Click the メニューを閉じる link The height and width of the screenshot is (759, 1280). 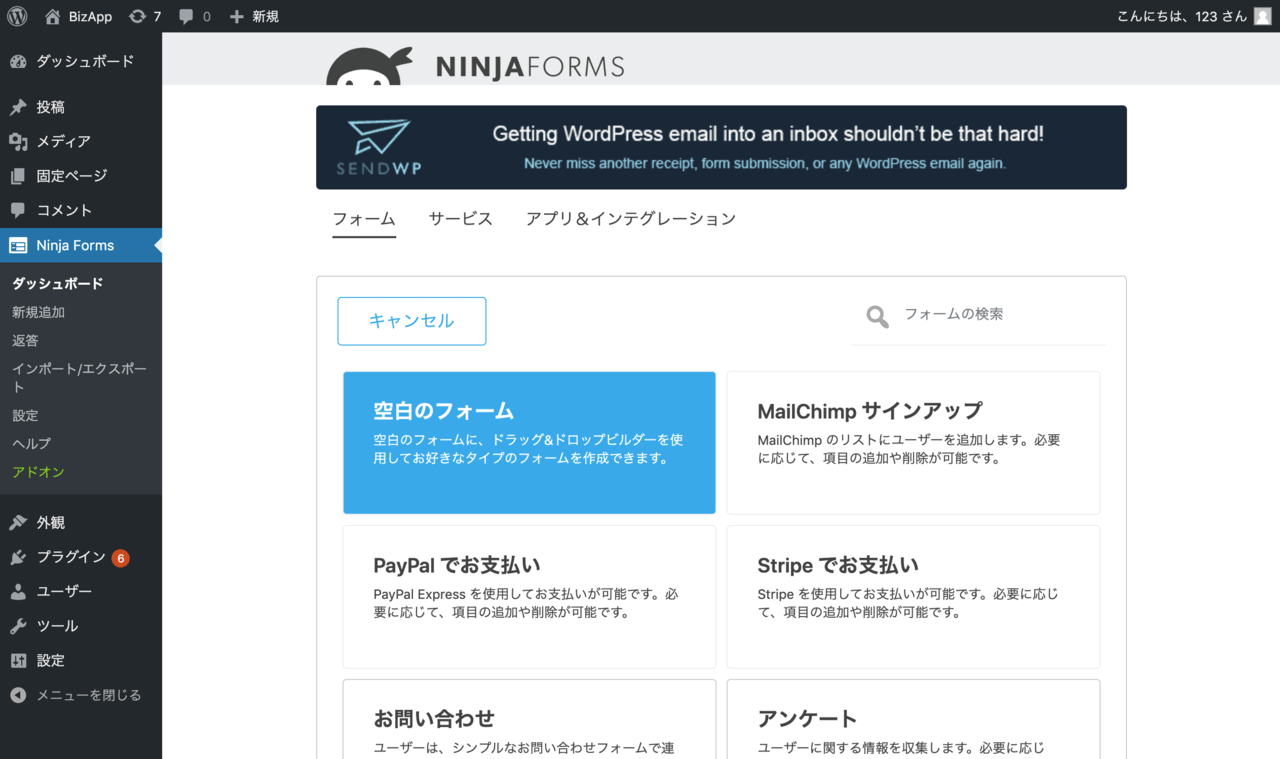pos(89,695)
